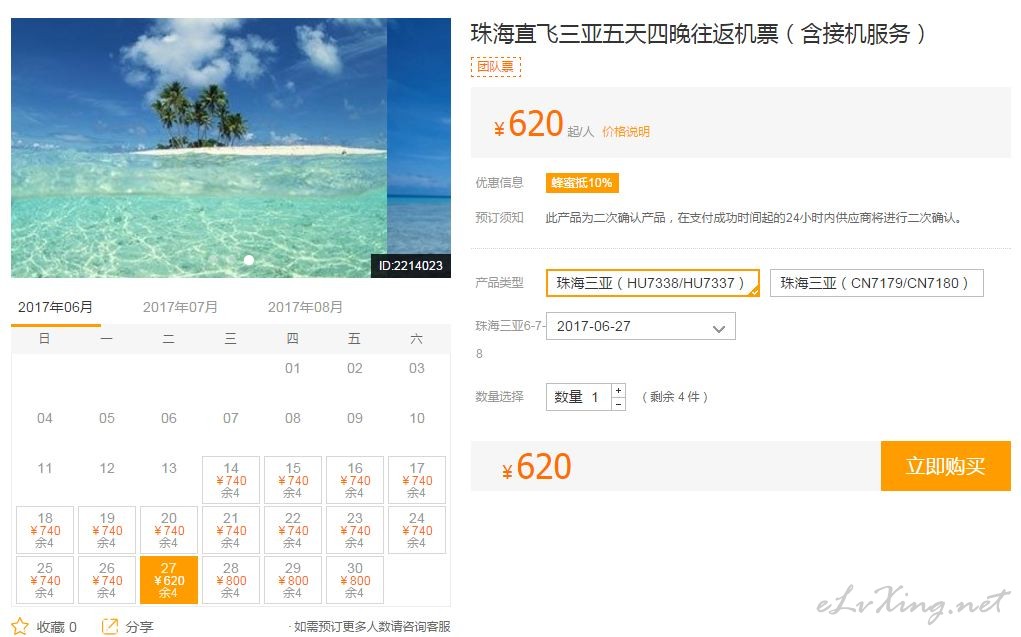Choose June 30 priced at ¥800
Image resolution: width=1021 pixels, height=637 pixels.
click(x=355, y=580)
